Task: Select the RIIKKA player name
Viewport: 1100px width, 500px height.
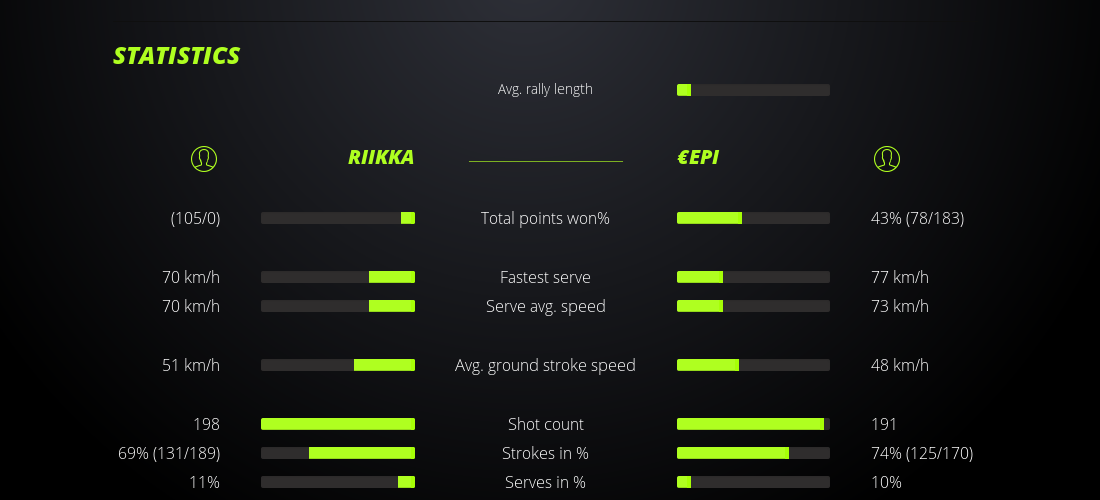Action: [x=381, y=158]
